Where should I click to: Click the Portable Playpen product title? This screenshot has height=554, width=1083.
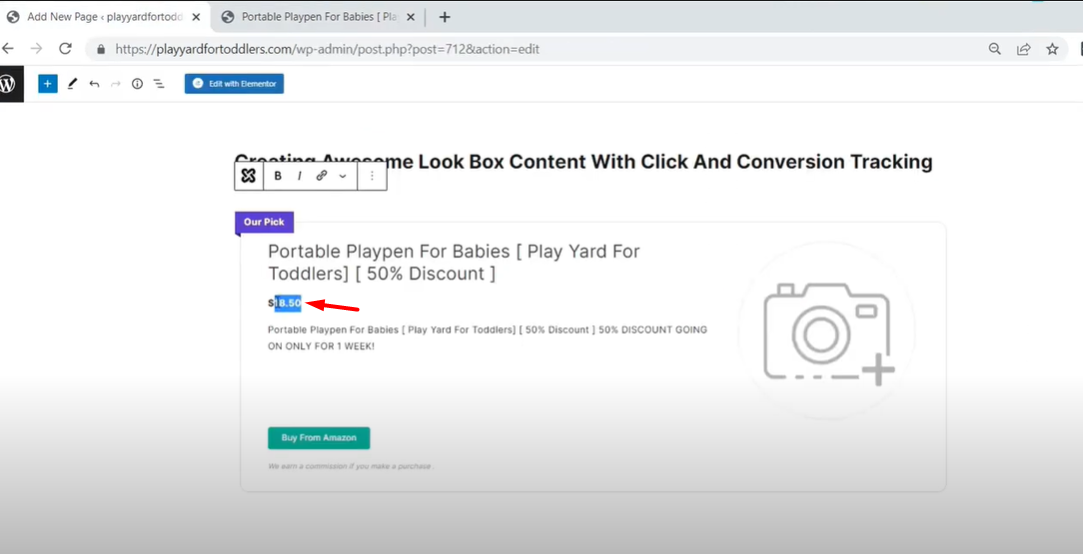[x=454, y=262]
